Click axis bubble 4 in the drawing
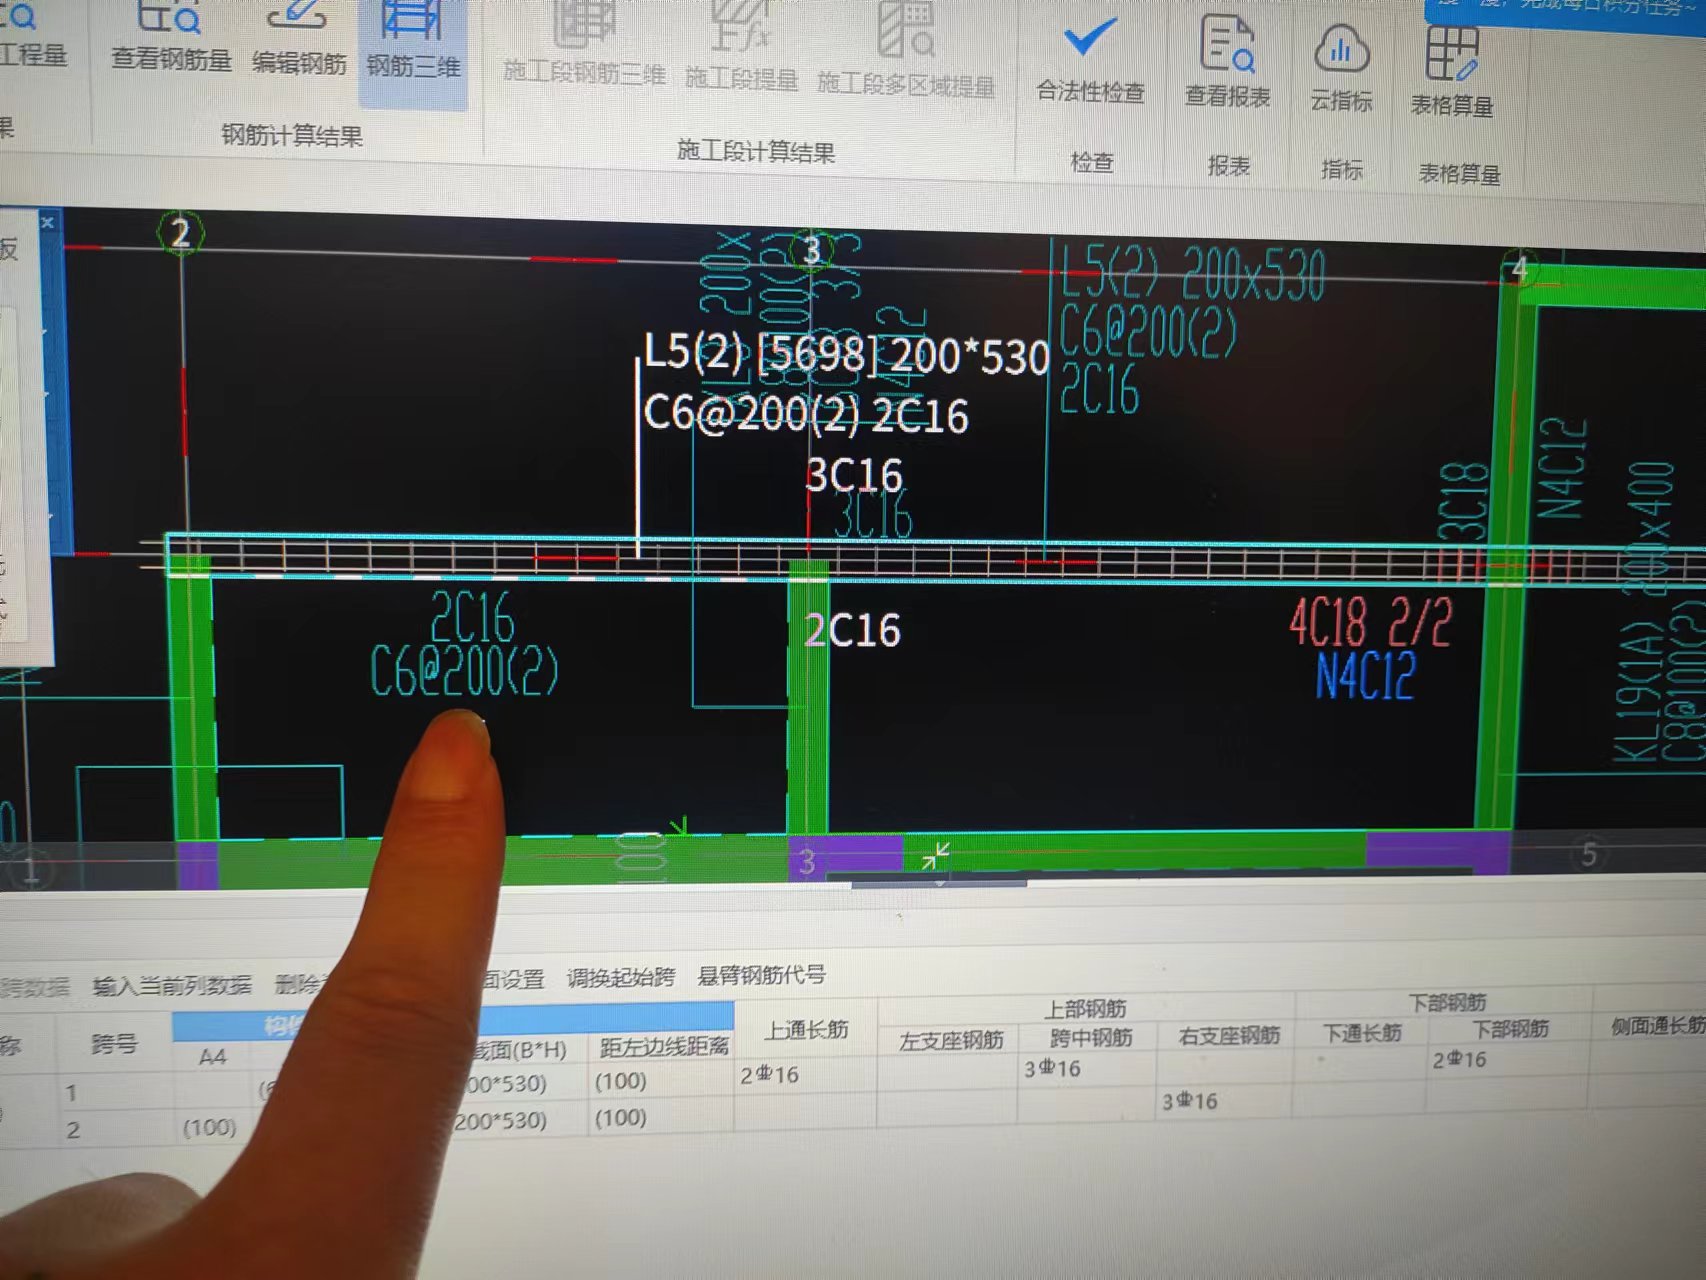The image size is (1706, 1280). pyautogui.click(x=1520, y=270)
